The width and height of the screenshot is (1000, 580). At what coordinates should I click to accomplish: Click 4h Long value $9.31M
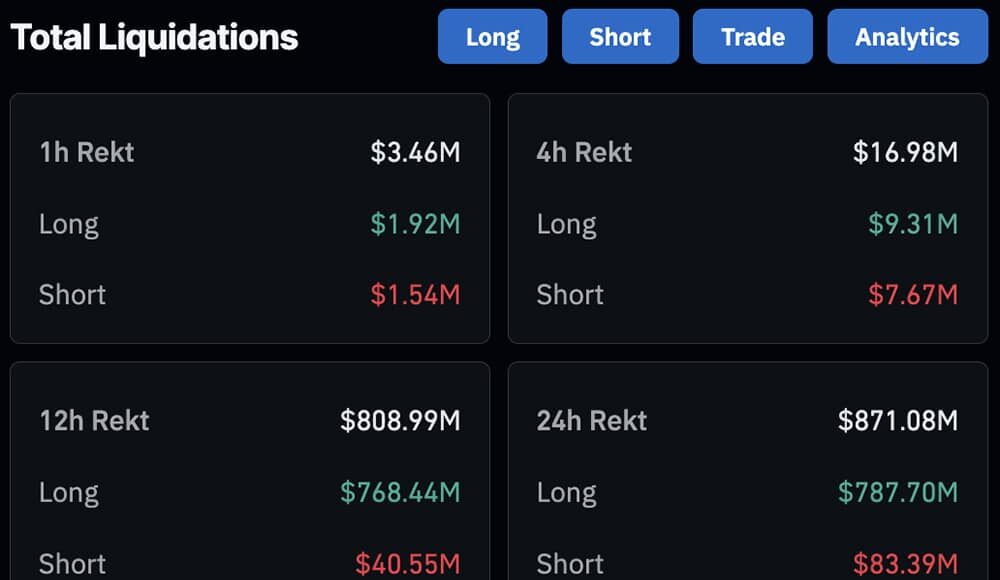click(913, 224)
